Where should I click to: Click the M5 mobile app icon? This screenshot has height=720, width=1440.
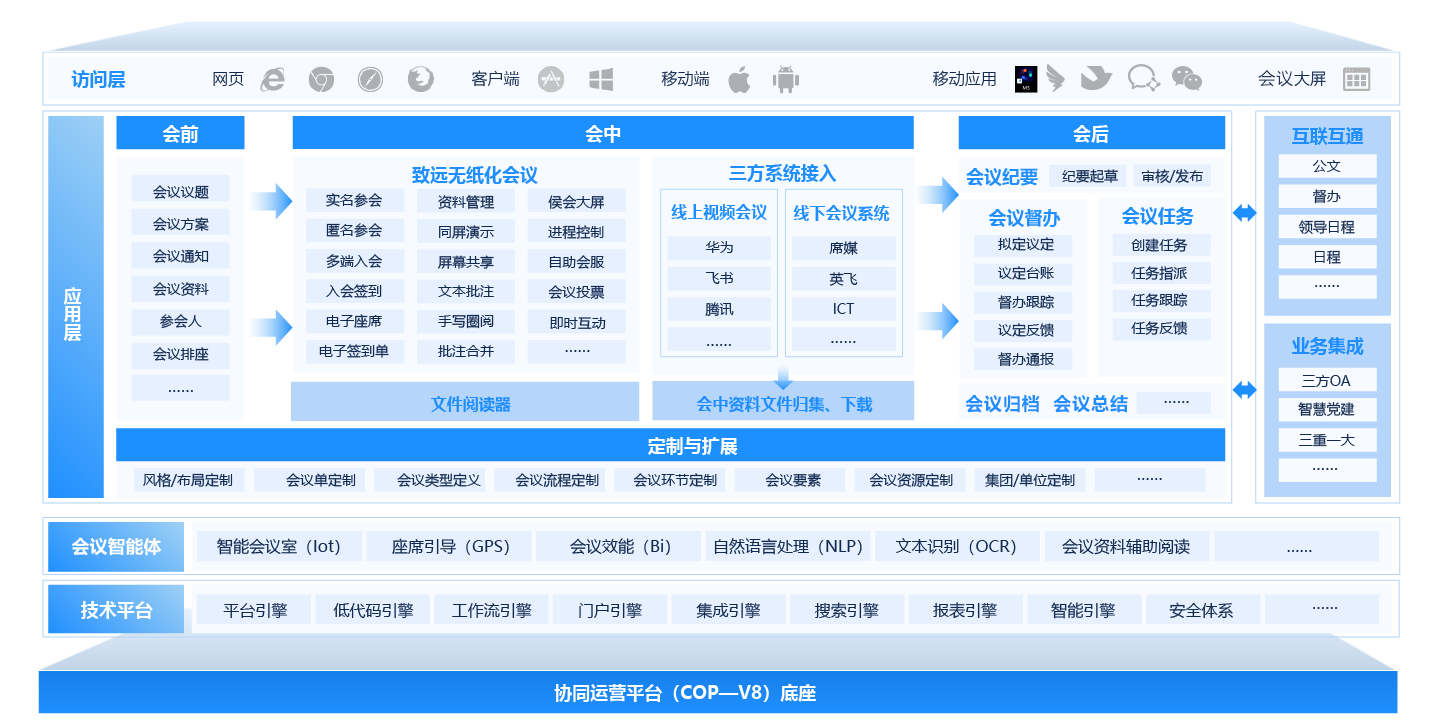pyautogui.click(x=1026, y=79)
